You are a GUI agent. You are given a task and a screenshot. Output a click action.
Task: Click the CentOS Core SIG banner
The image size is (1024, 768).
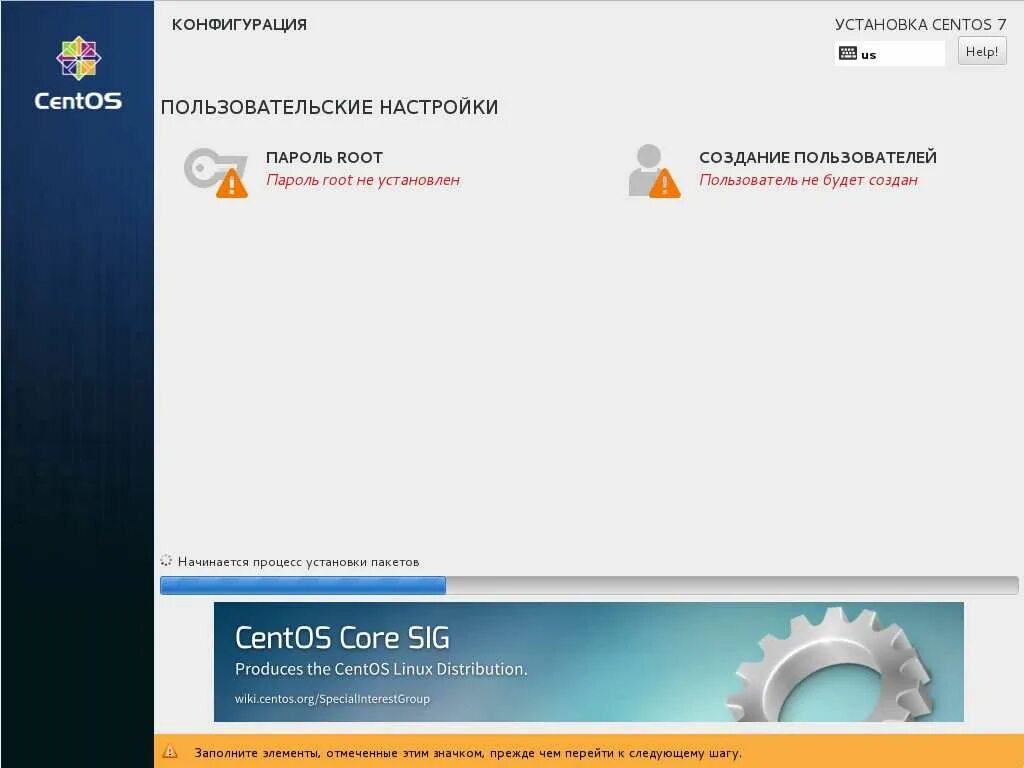588,662
